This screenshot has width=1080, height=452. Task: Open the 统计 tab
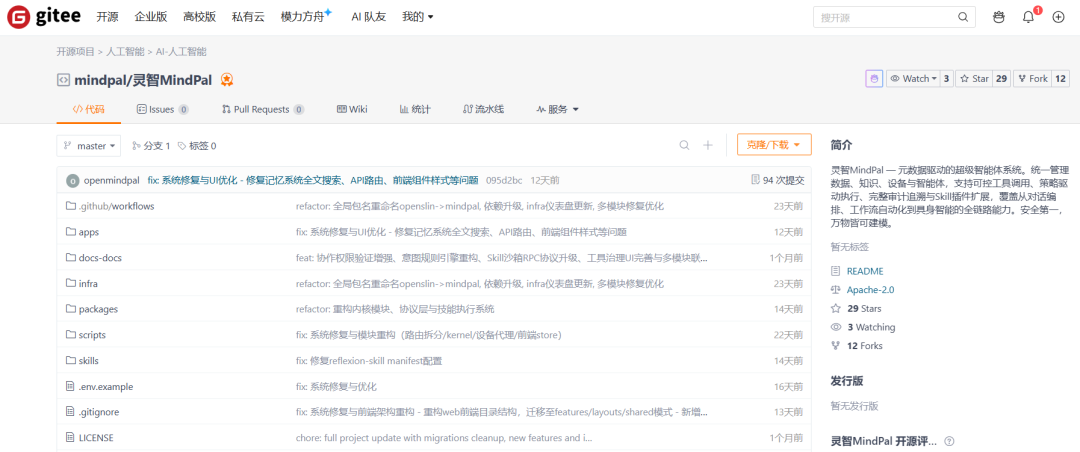tap(415, 109)
